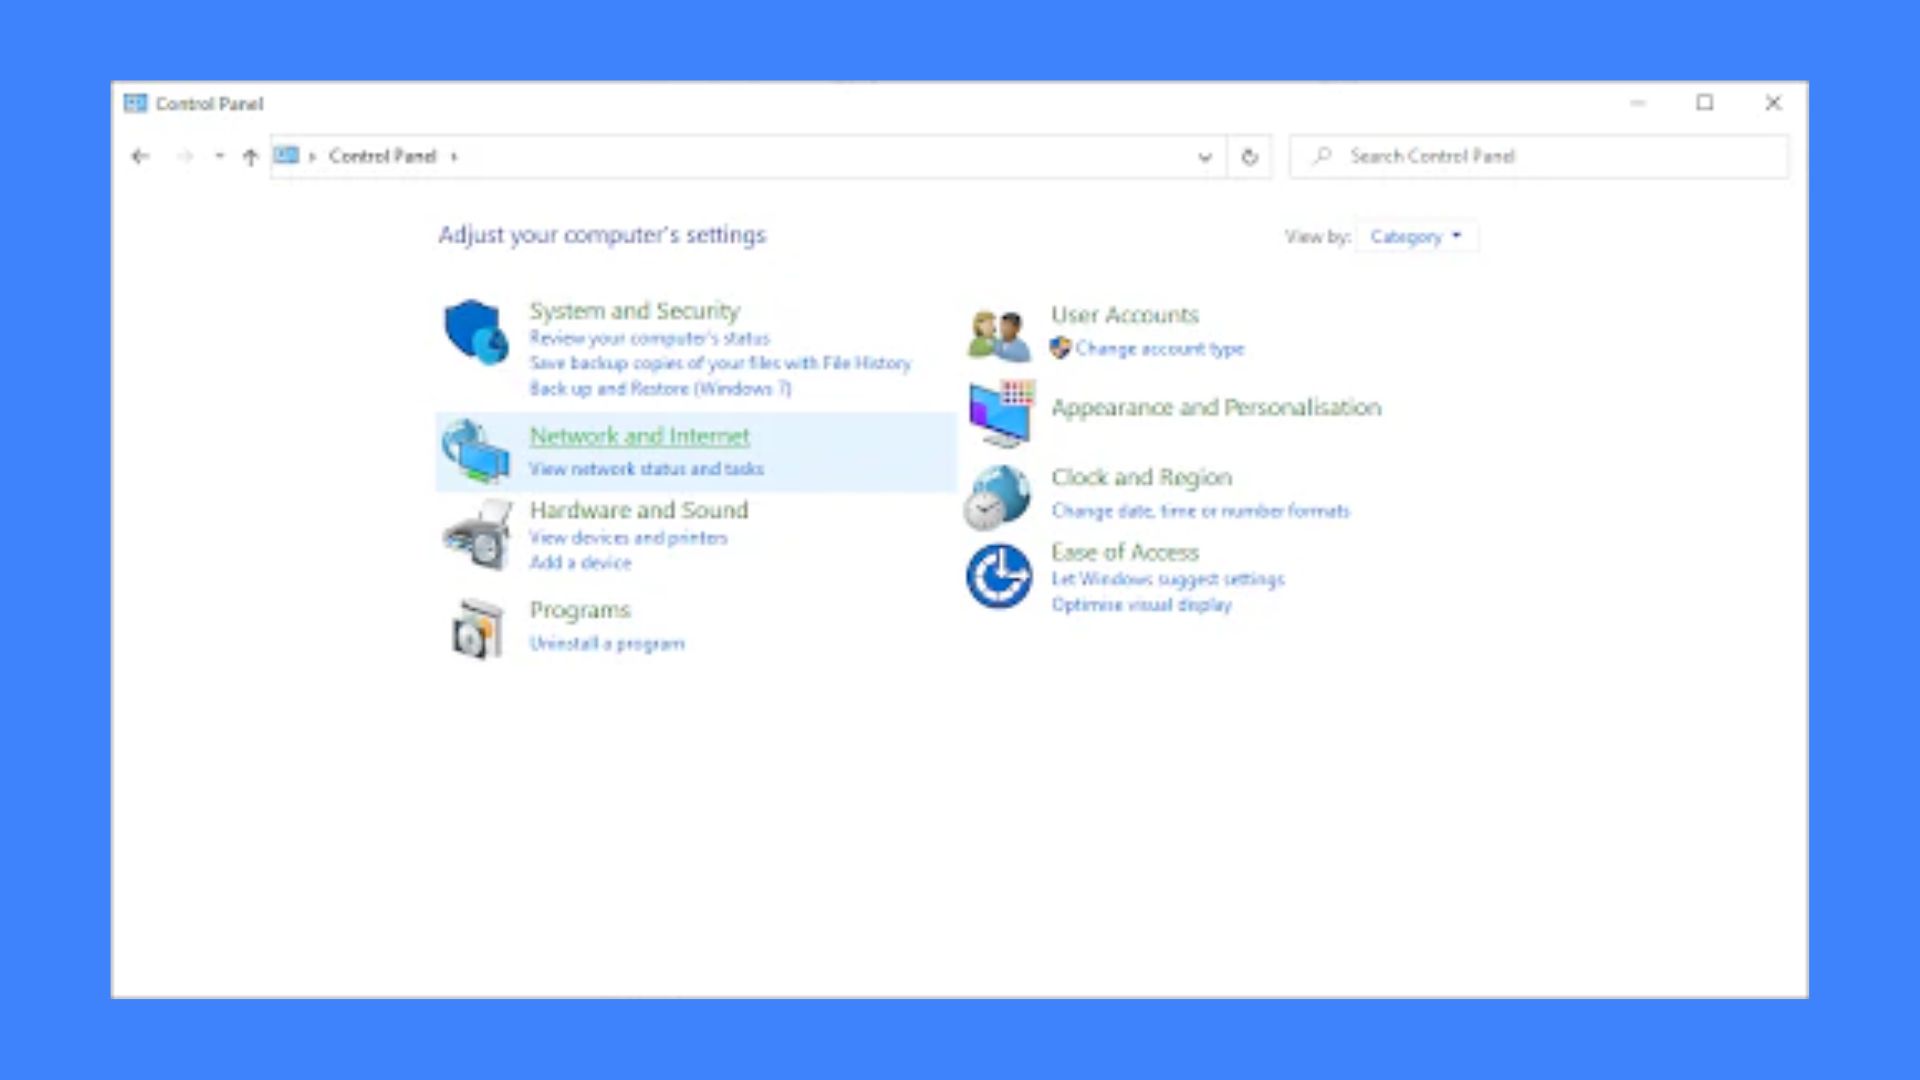Screen dimensions: 1920x1080
Task: Open View network status and tasks
Action: click(646, 469)
